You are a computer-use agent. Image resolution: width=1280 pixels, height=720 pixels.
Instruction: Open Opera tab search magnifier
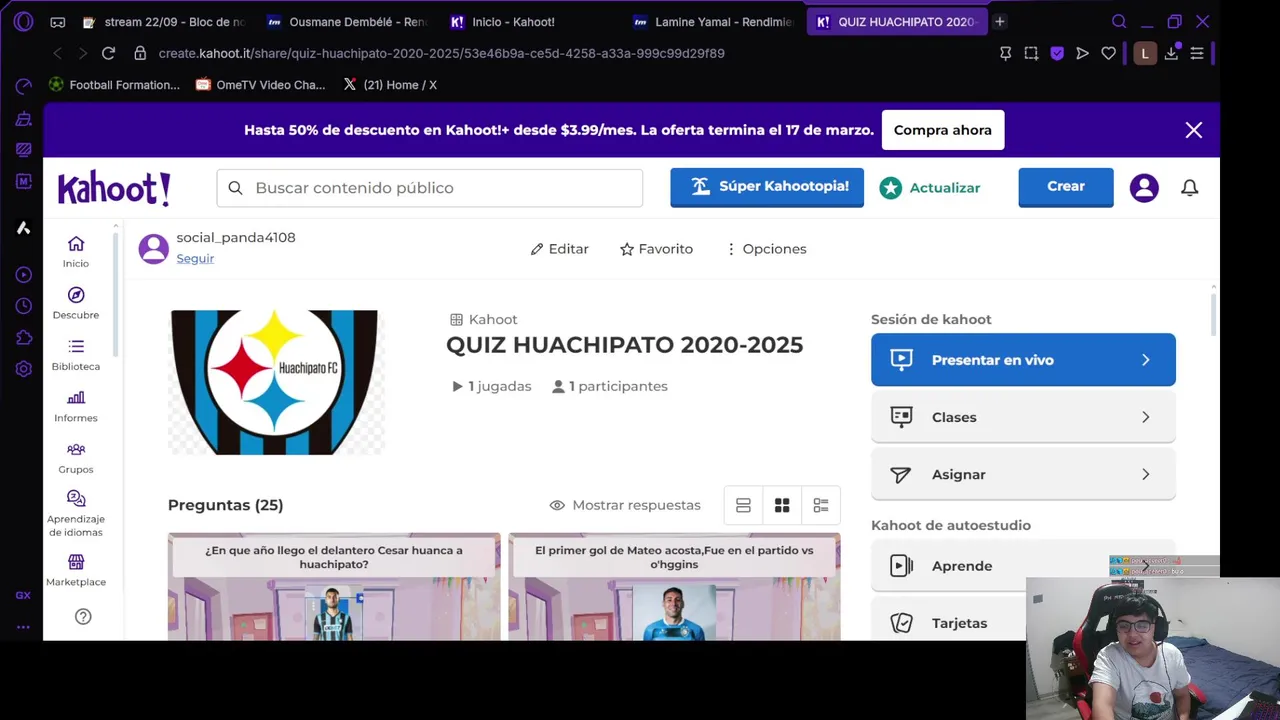pyautogui.click(x=1119, y=22)
